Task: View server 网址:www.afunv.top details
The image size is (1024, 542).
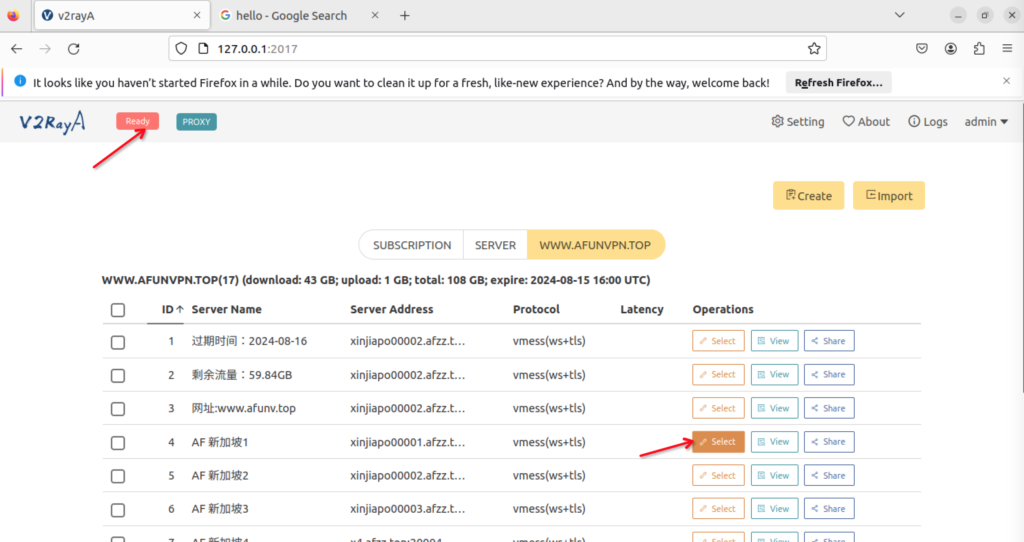Action: coord(774,408)
